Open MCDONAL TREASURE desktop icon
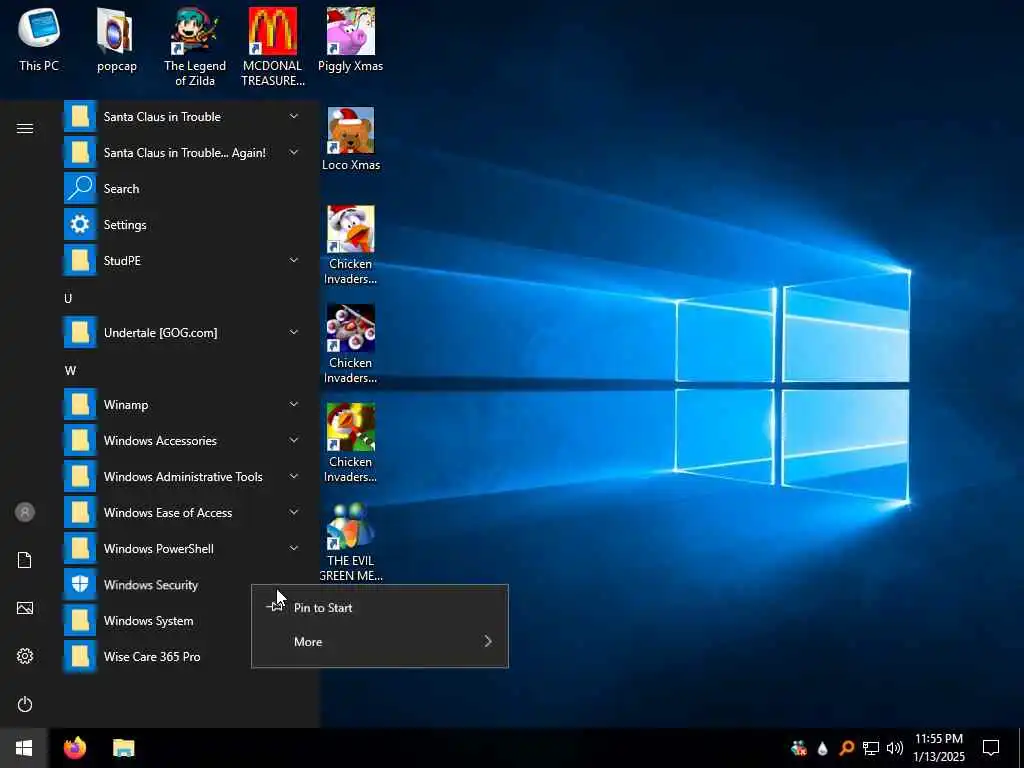 [272, 47]
